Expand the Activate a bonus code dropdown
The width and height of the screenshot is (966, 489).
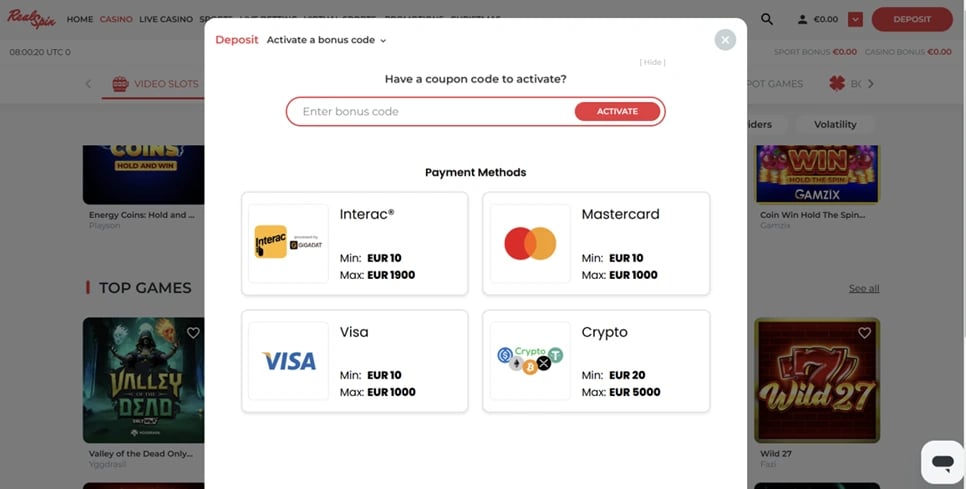click(326, 40)
